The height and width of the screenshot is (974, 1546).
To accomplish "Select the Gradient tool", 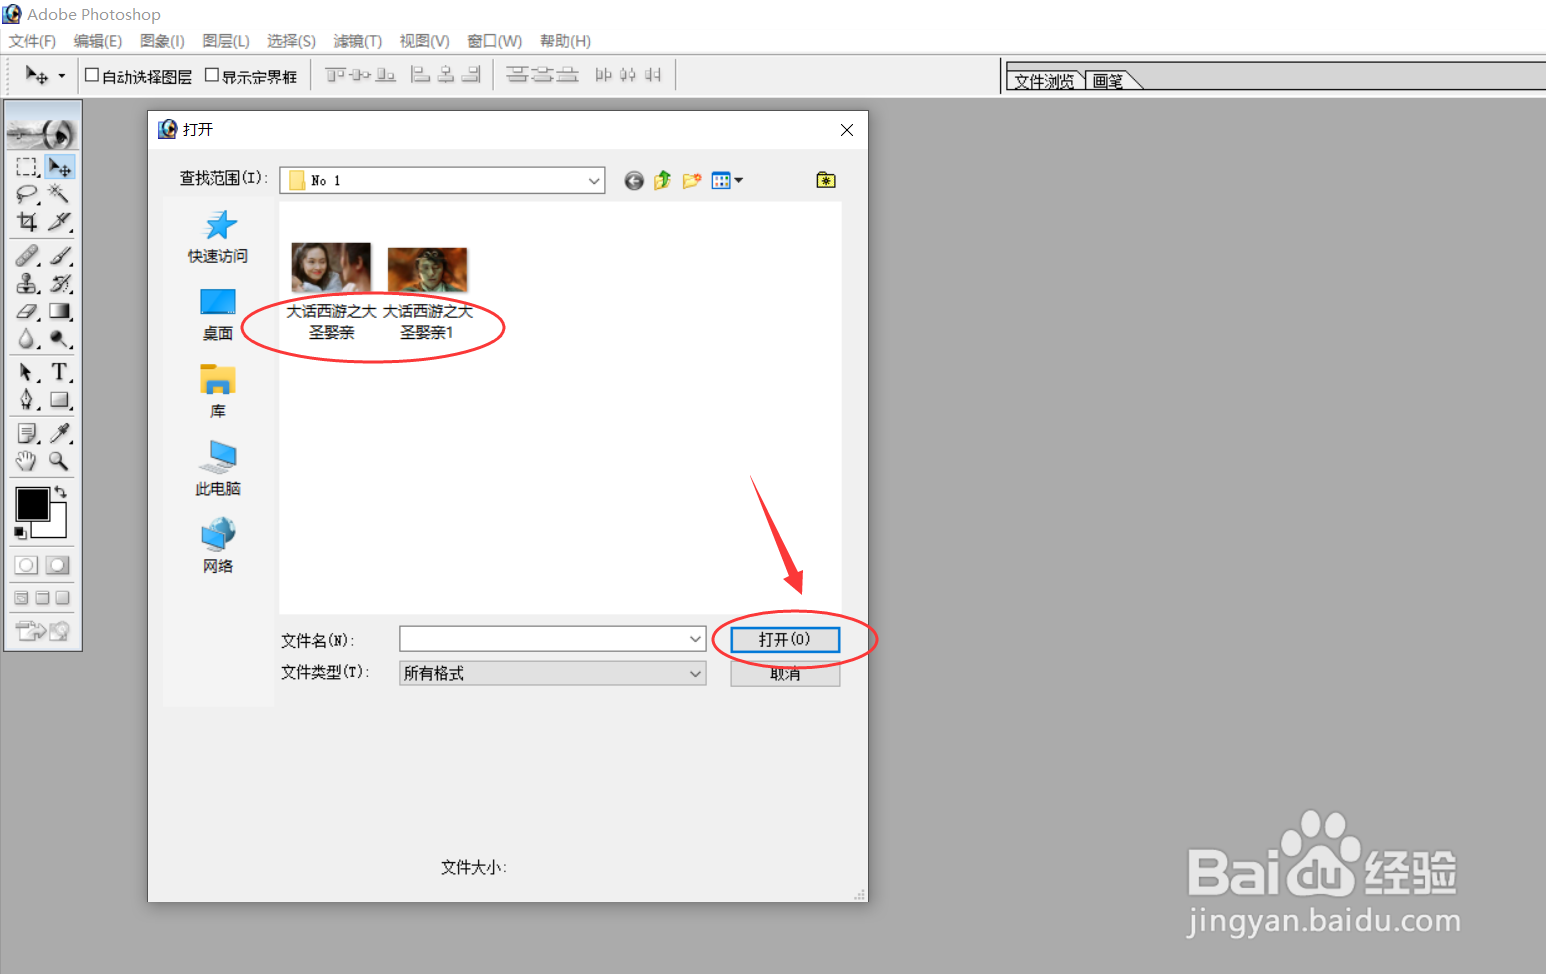I will pyautogui.click(x=60, y=311).
